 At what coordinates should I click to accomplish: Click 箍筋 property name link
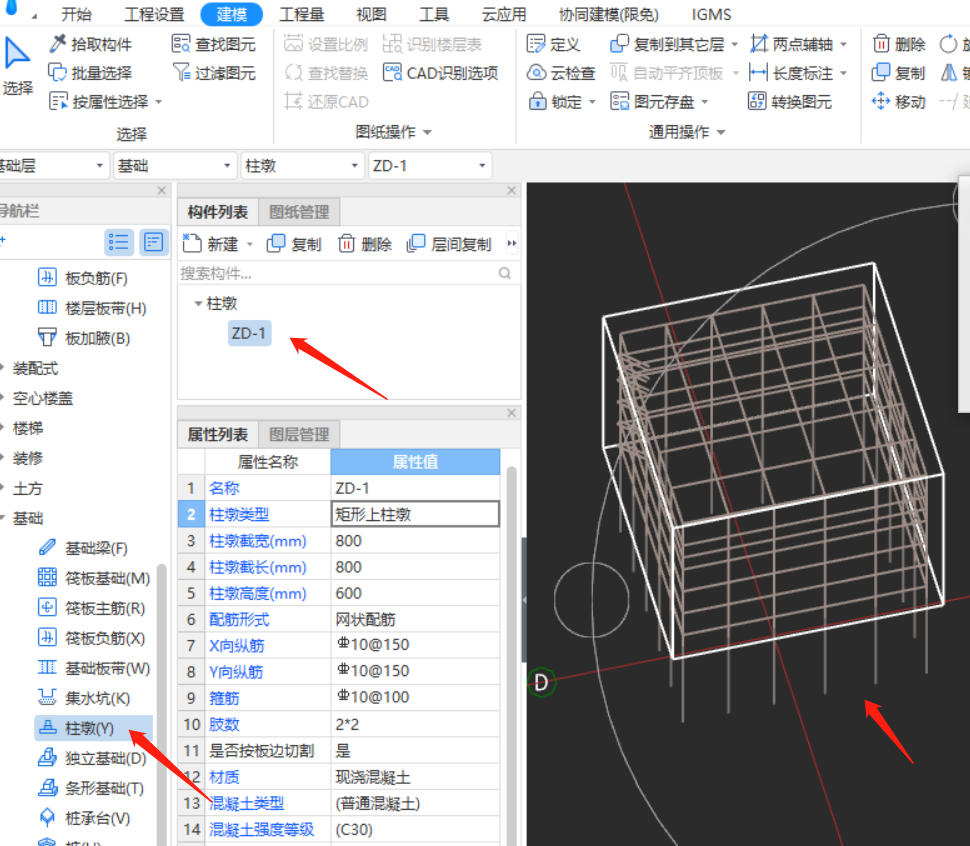pyautogui.click(x=224, y=698)
